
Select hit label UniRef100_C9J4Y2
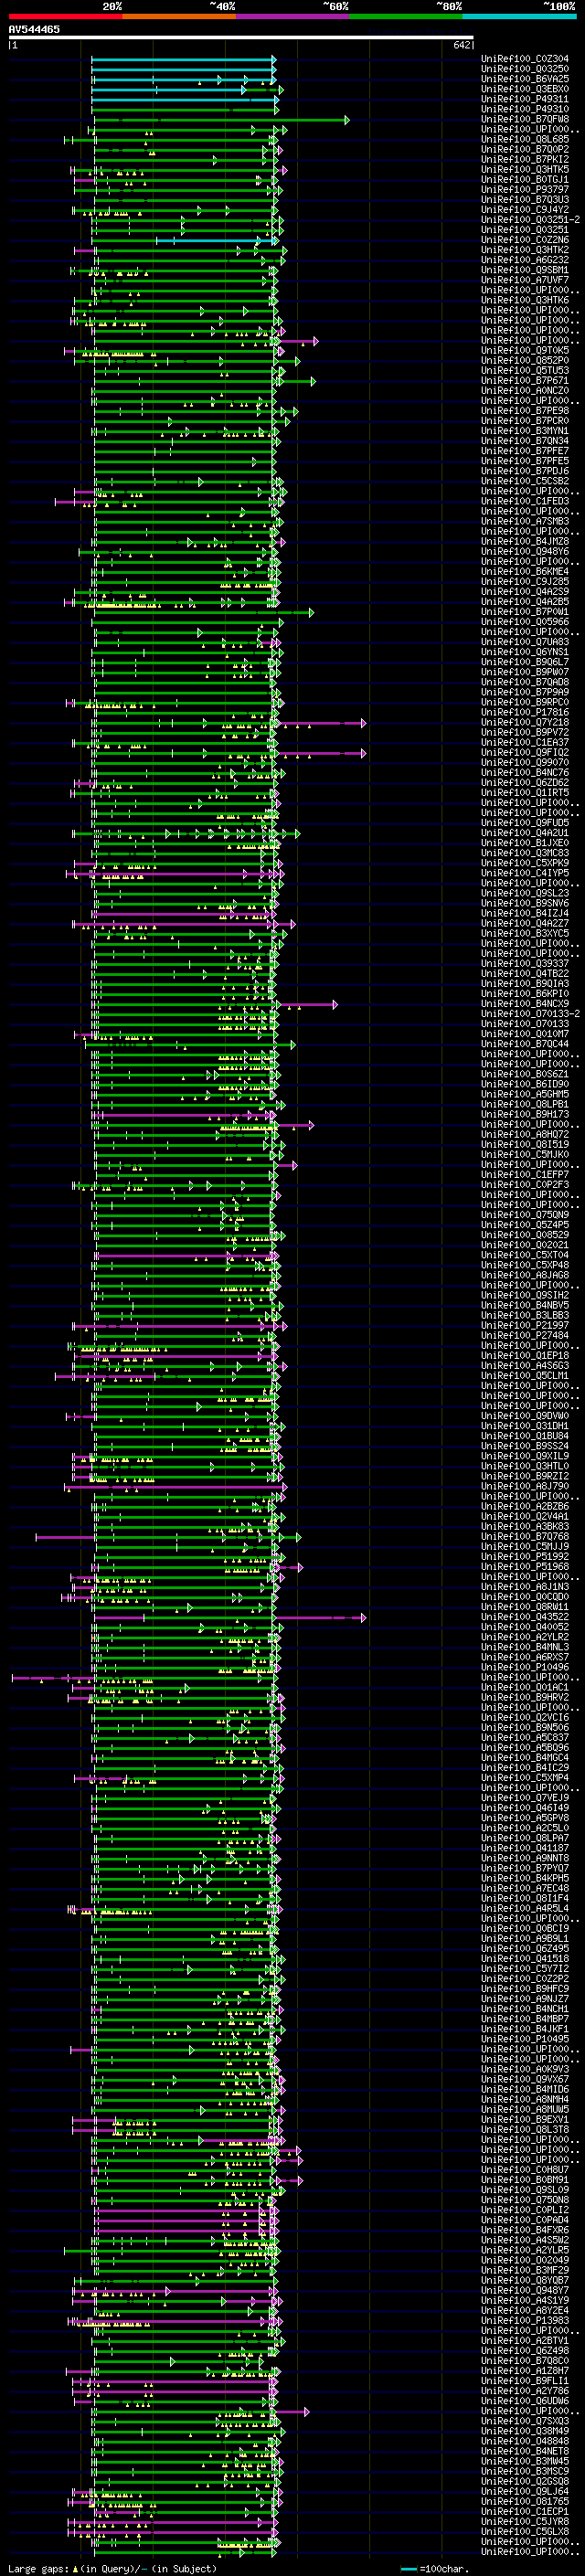[x=525, y=210]
